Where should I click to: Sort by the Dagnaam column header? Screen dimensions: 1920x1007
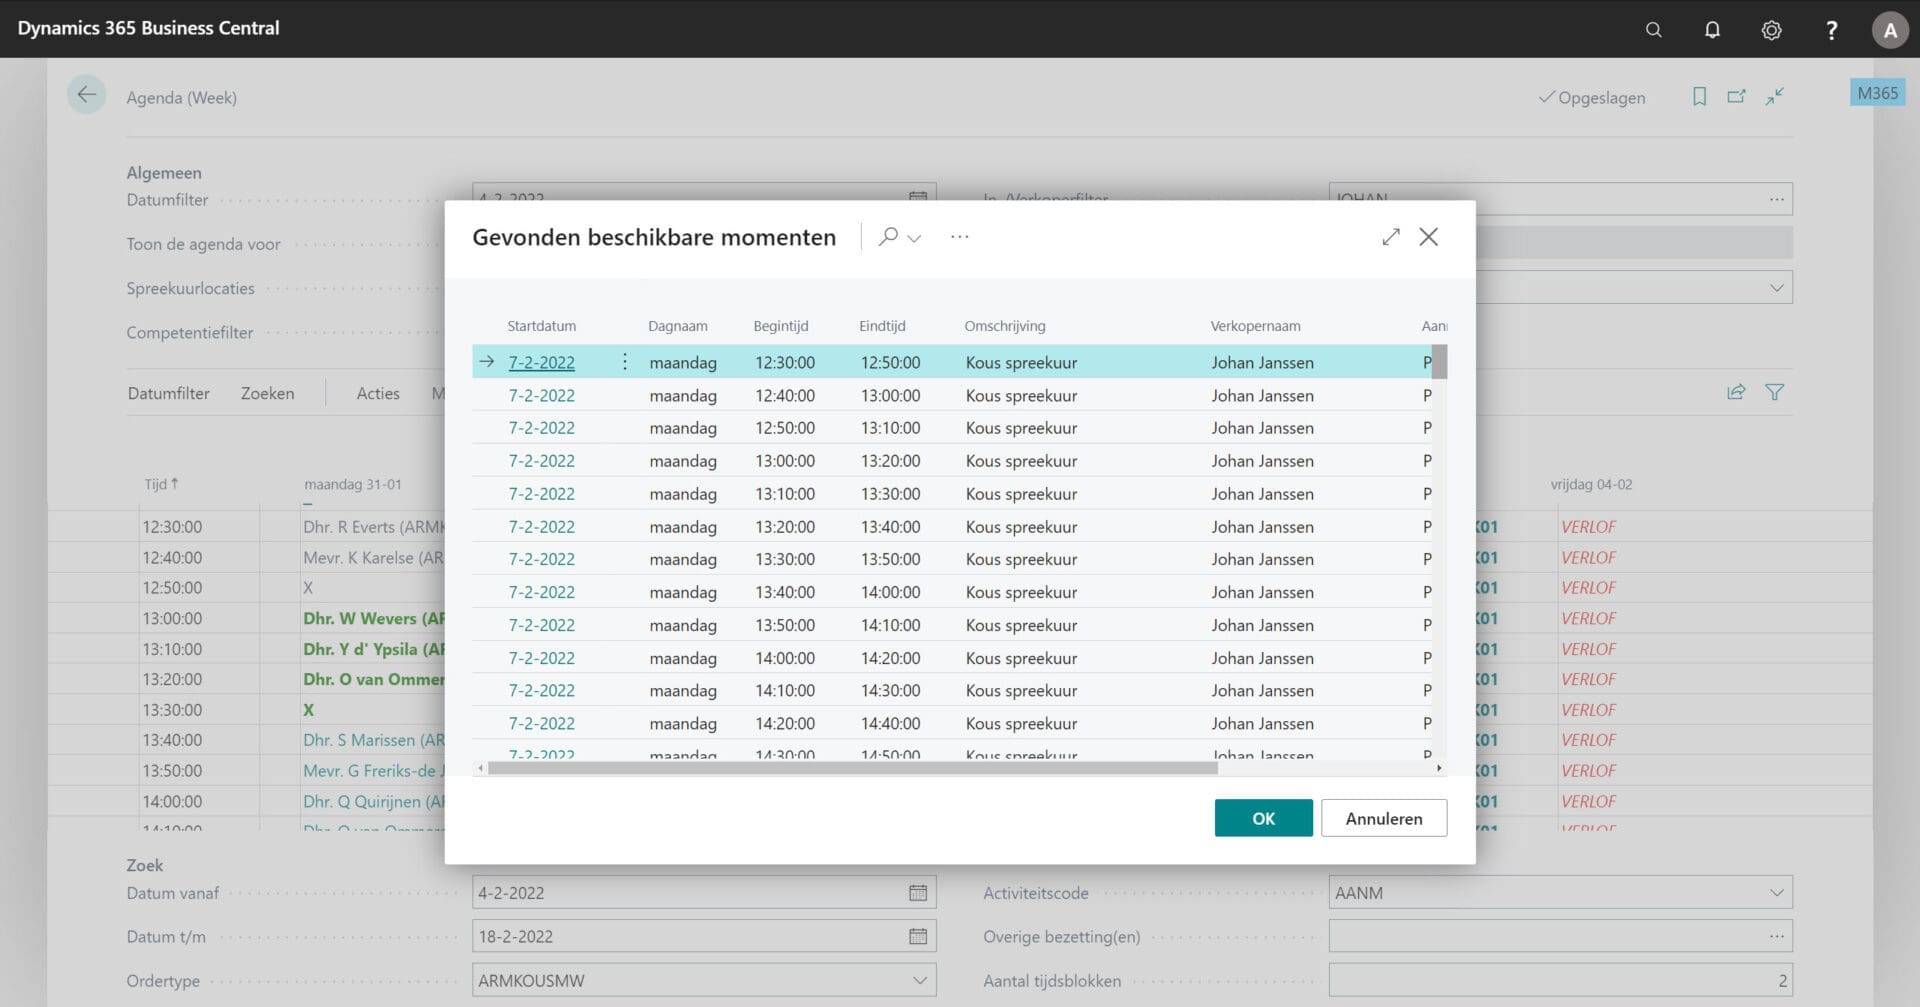[678, 326]
